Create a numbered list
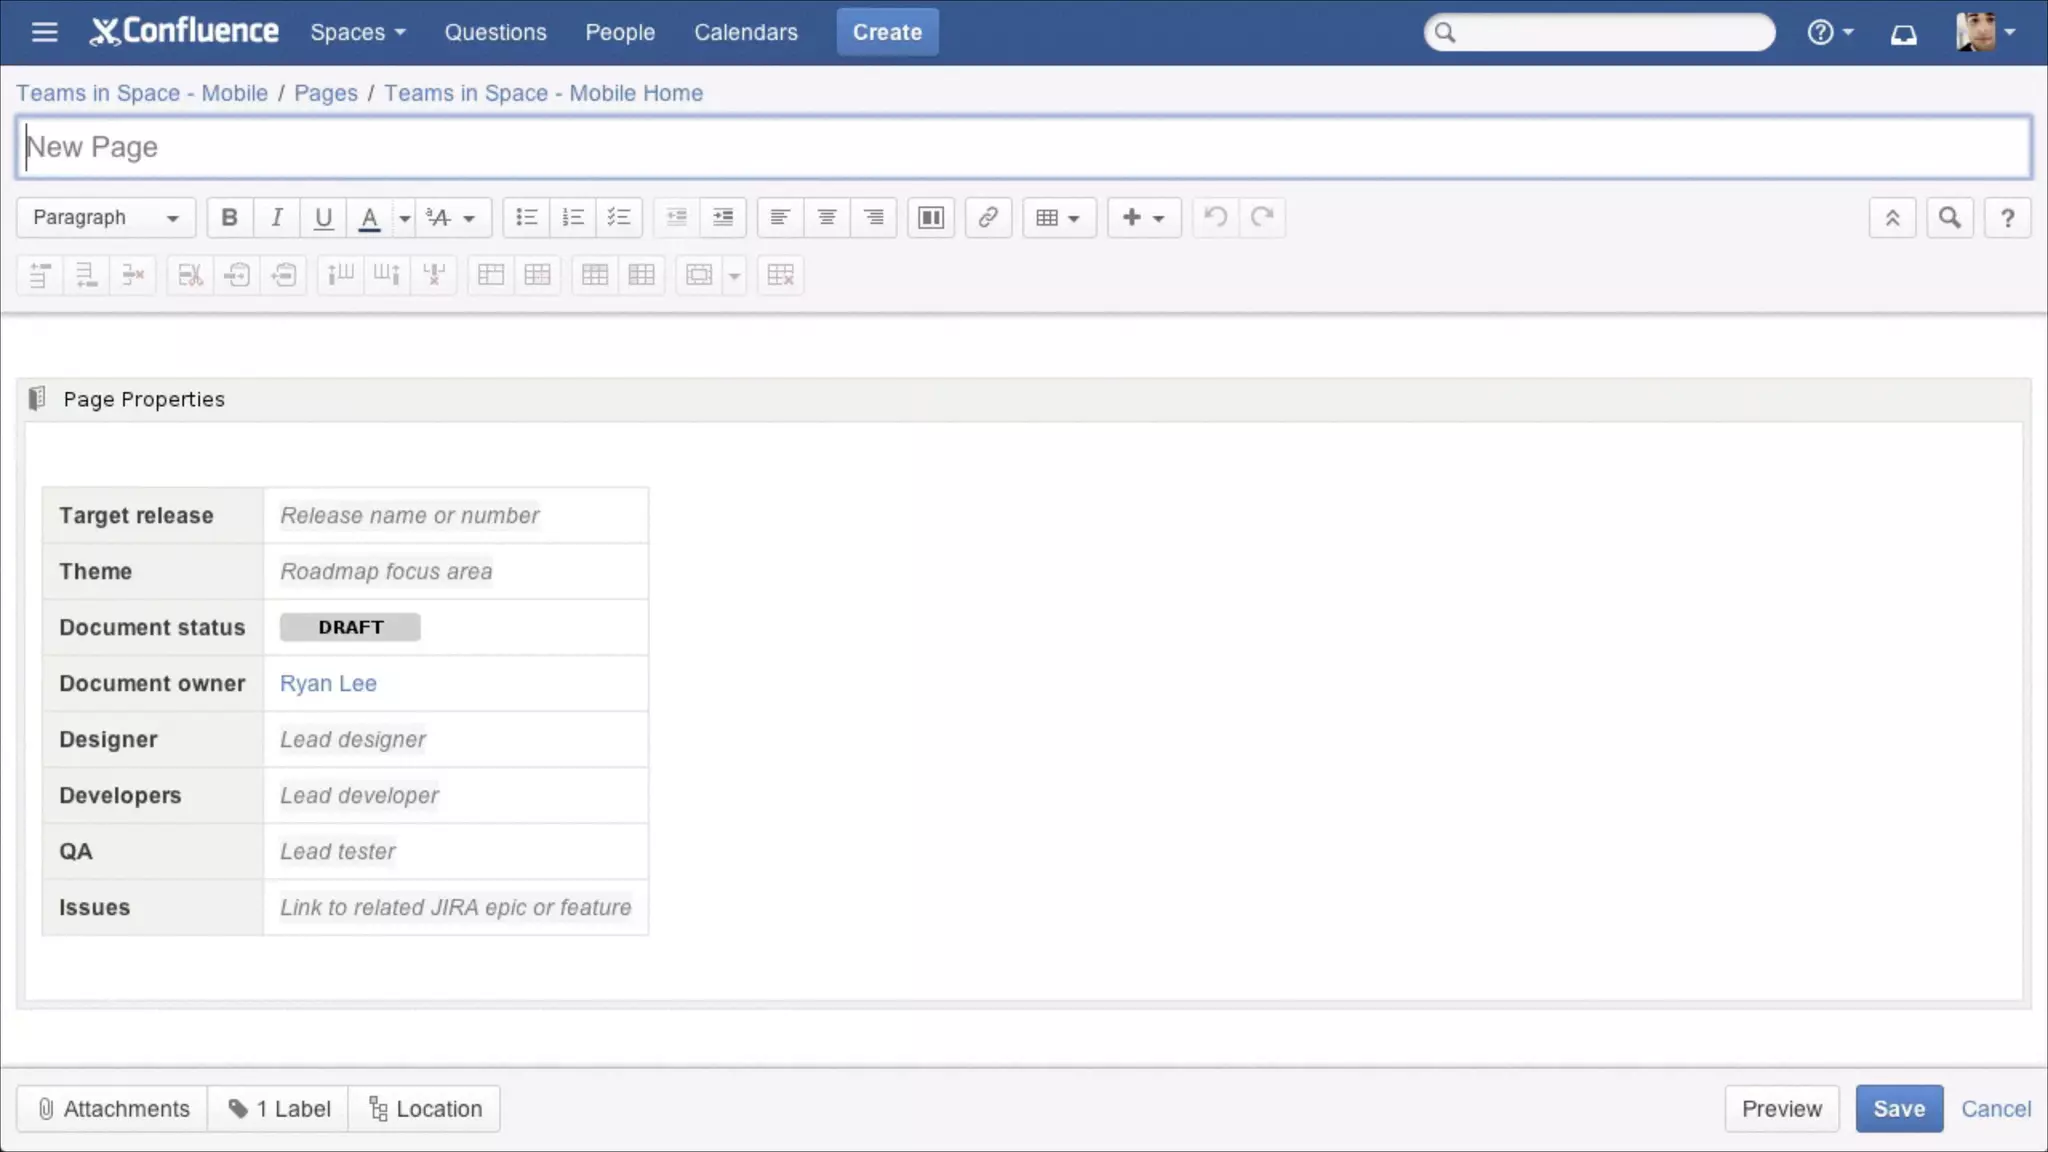The image size is (2048, 1152). pos(572,217)
